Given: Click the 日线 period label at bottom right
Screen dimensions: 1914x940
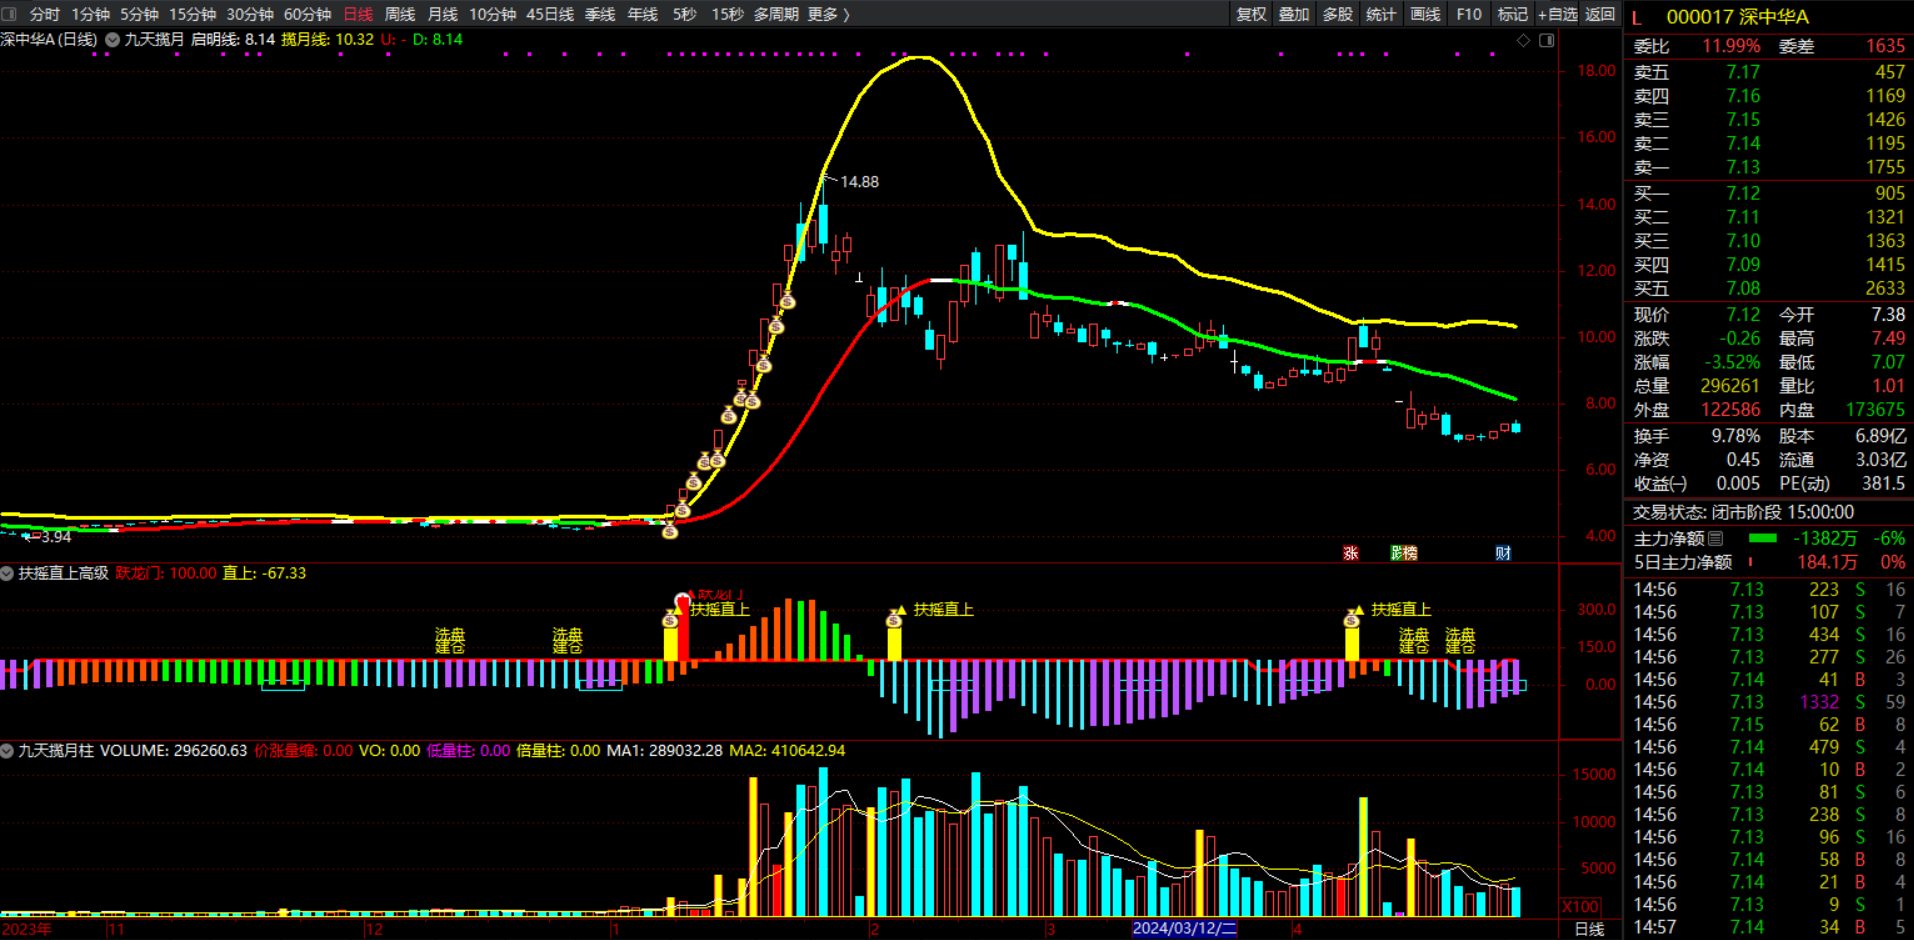Looking at the screenshot, I should [x=1589, y=929].
